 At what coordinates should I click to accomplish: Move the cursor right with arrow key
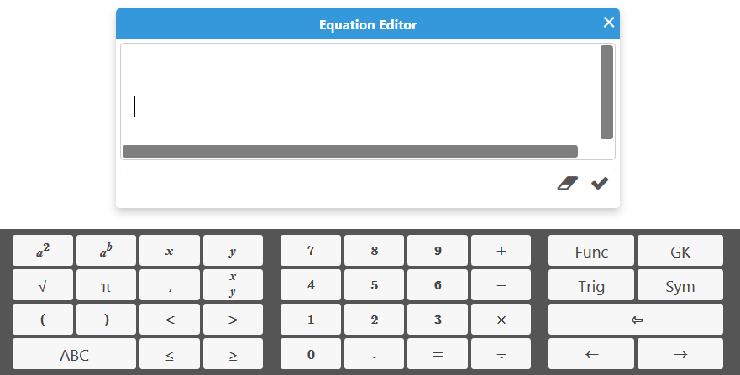(680, 354)
